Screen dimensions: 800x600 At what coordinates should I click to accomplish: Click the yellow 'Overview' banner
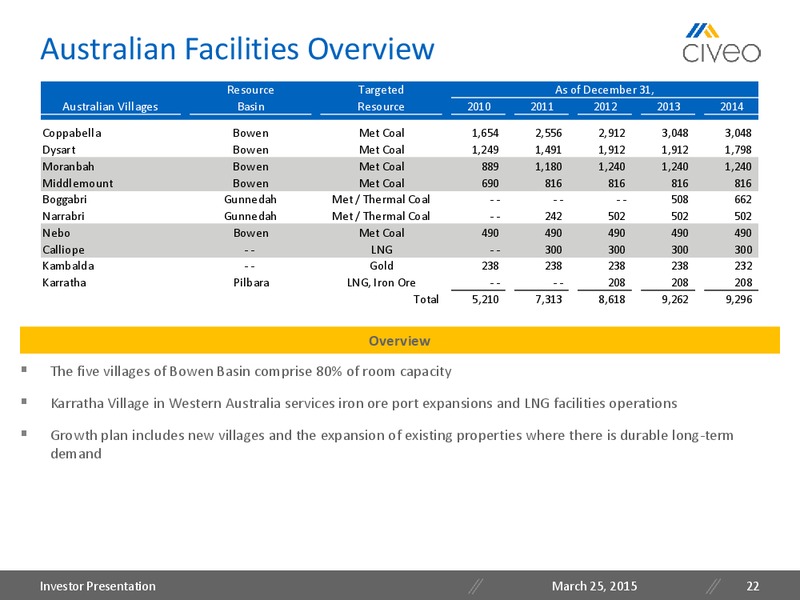coord(399,340)
